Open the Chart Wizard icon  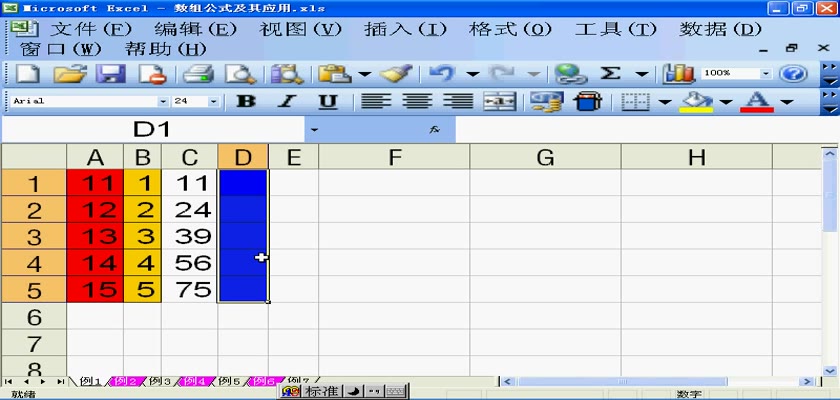click(x=679, y=74)
